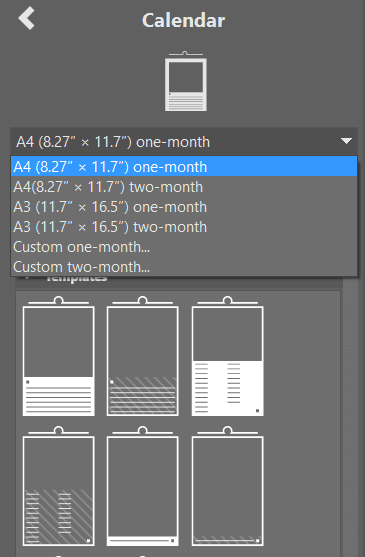The image size is (365, 557).
Task: Collapse the calendar size dropdown arrow
Action: click(x=346, y=141)
